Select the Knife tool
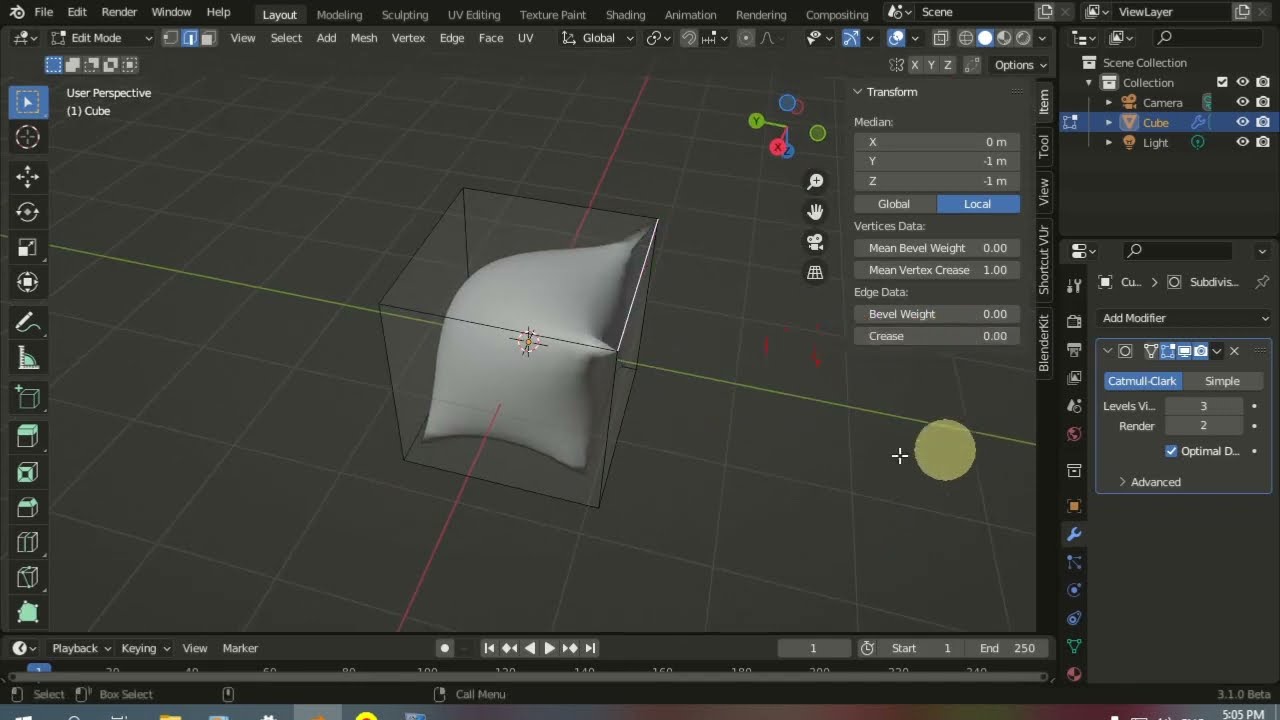The image size is (1280, 720). [28, 577]
